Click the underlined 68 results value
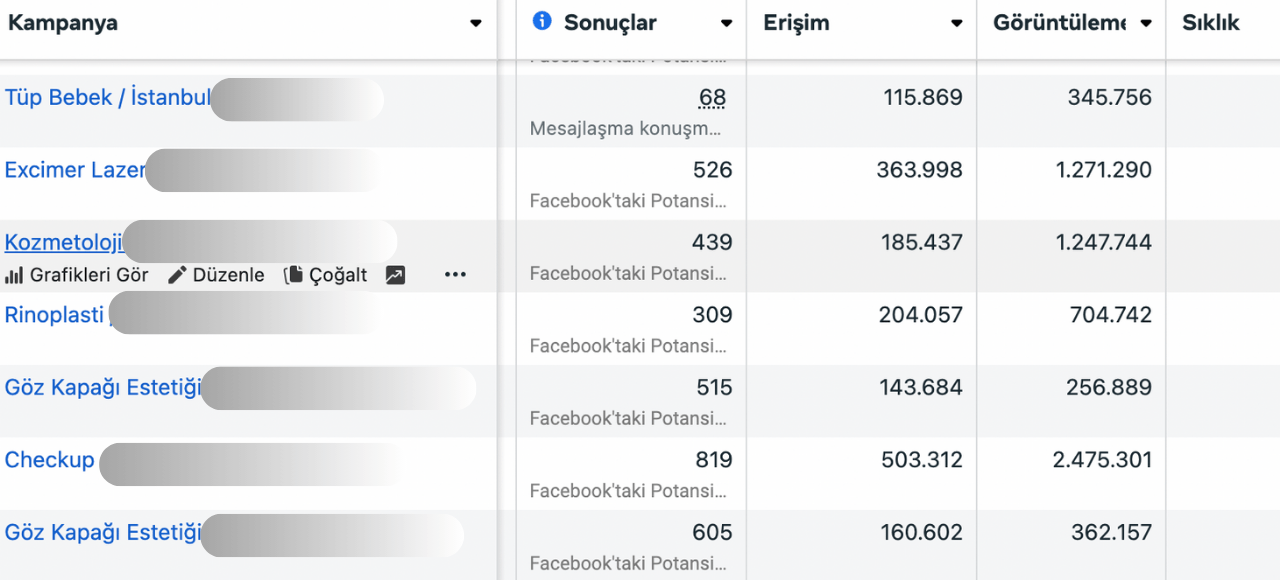Viewport: 1280px width, 580px height. [712, 98]
